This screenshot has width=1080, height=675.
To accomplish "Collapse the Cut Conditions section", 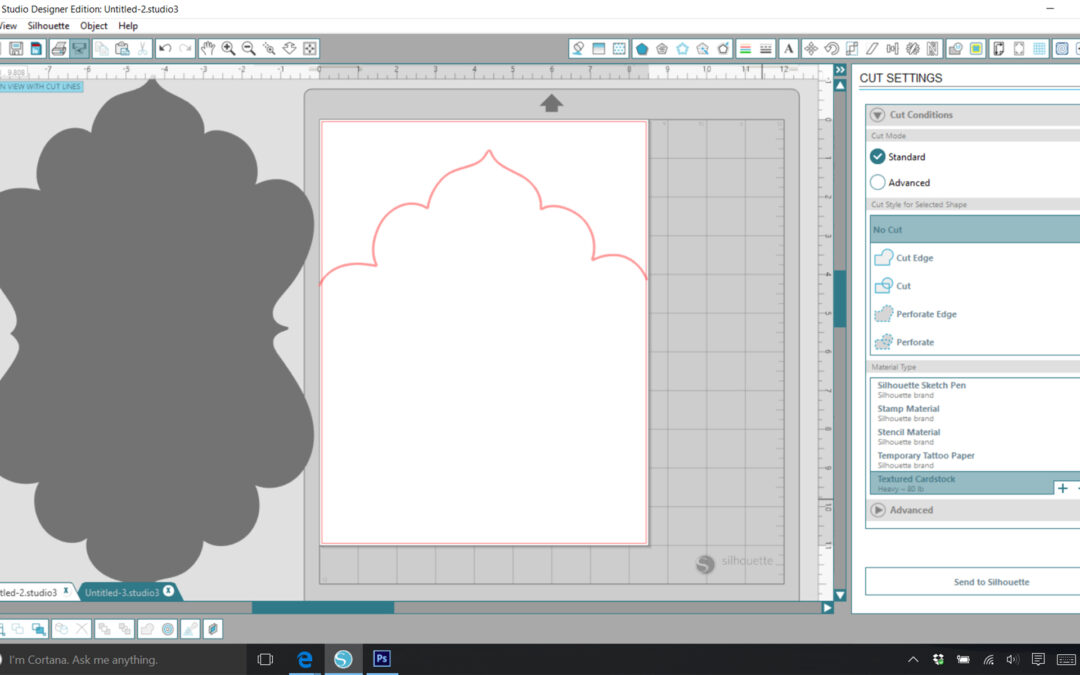I will 877,115.
